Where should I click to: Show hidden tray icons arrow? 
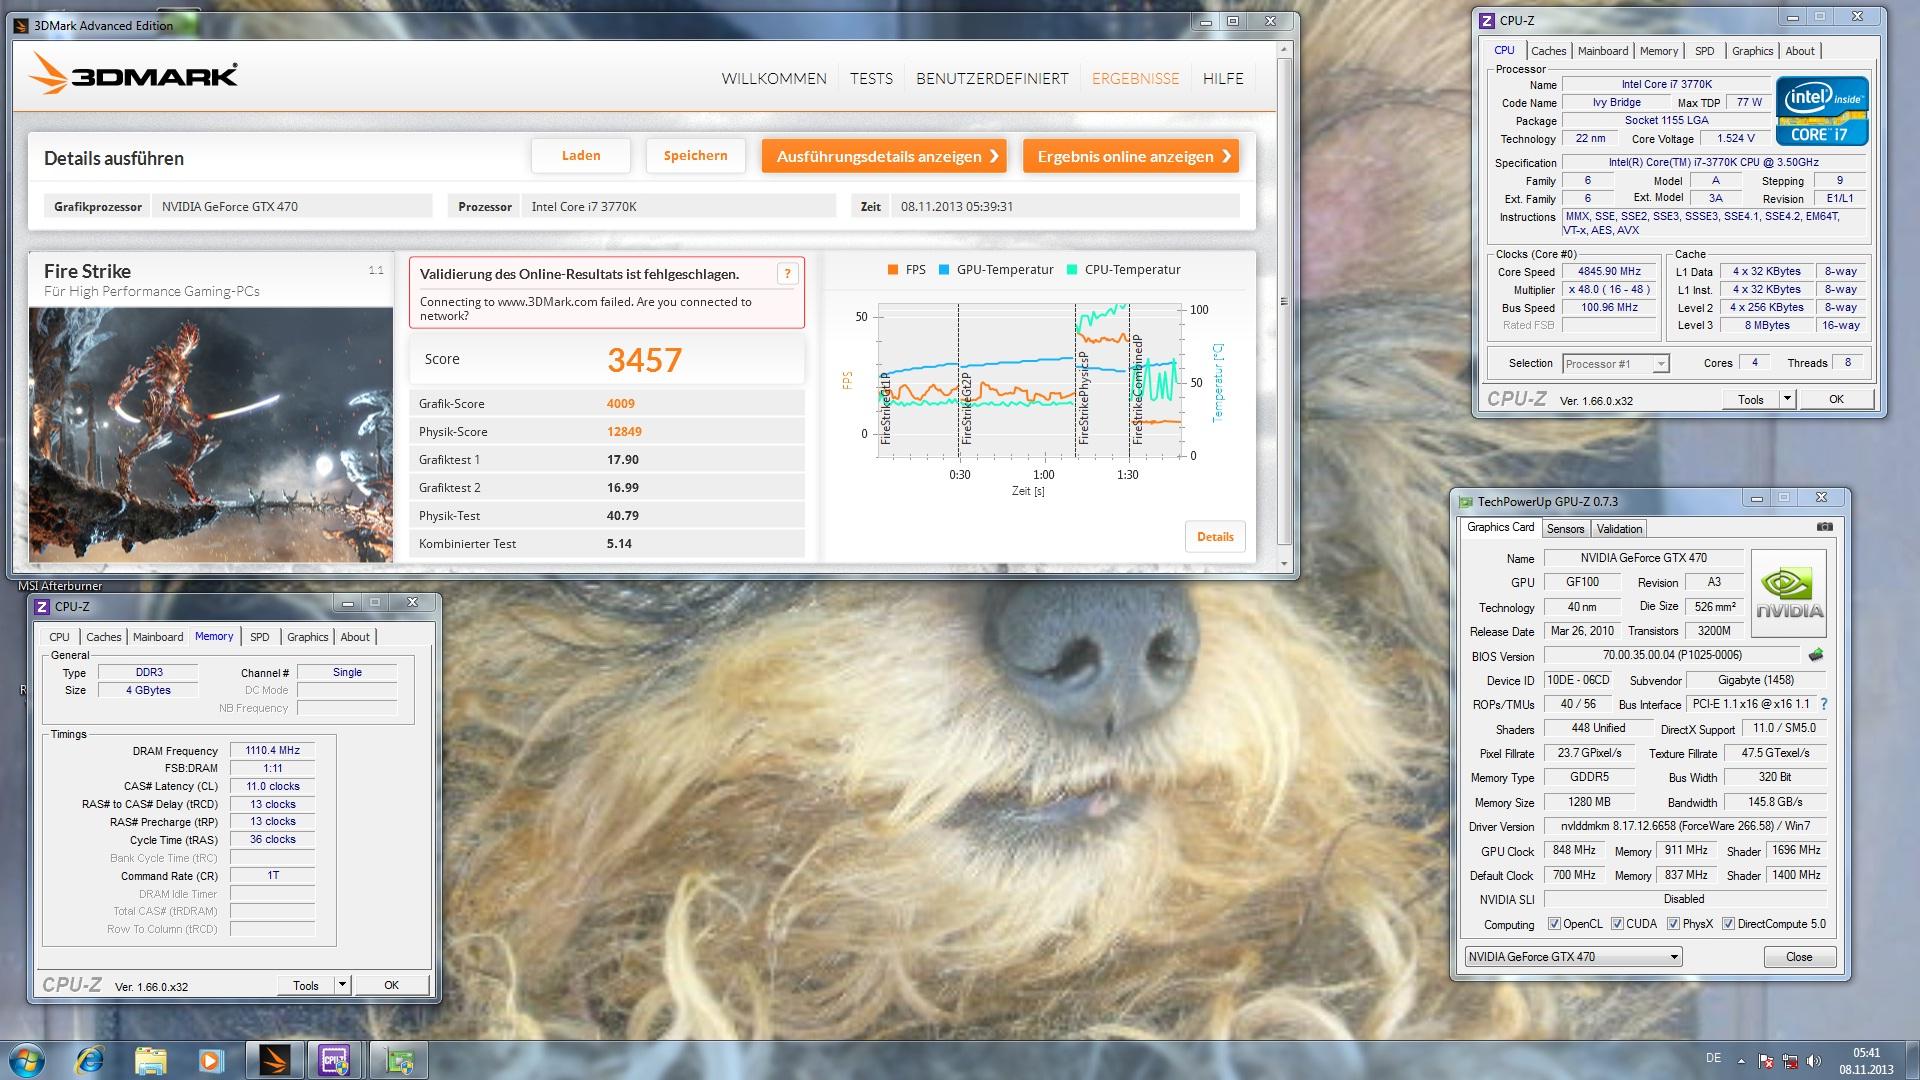[1741, 1061]
